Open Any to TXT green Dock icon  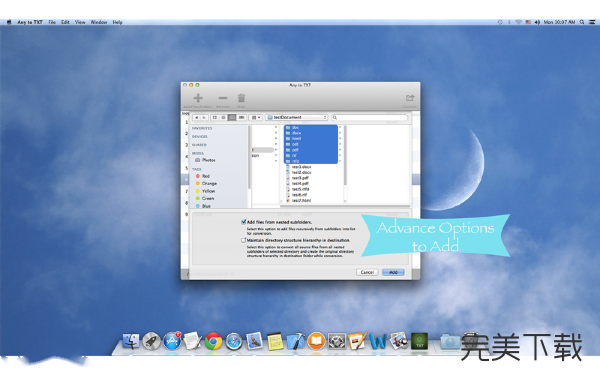pyautogui.click(x=419, y=341)
